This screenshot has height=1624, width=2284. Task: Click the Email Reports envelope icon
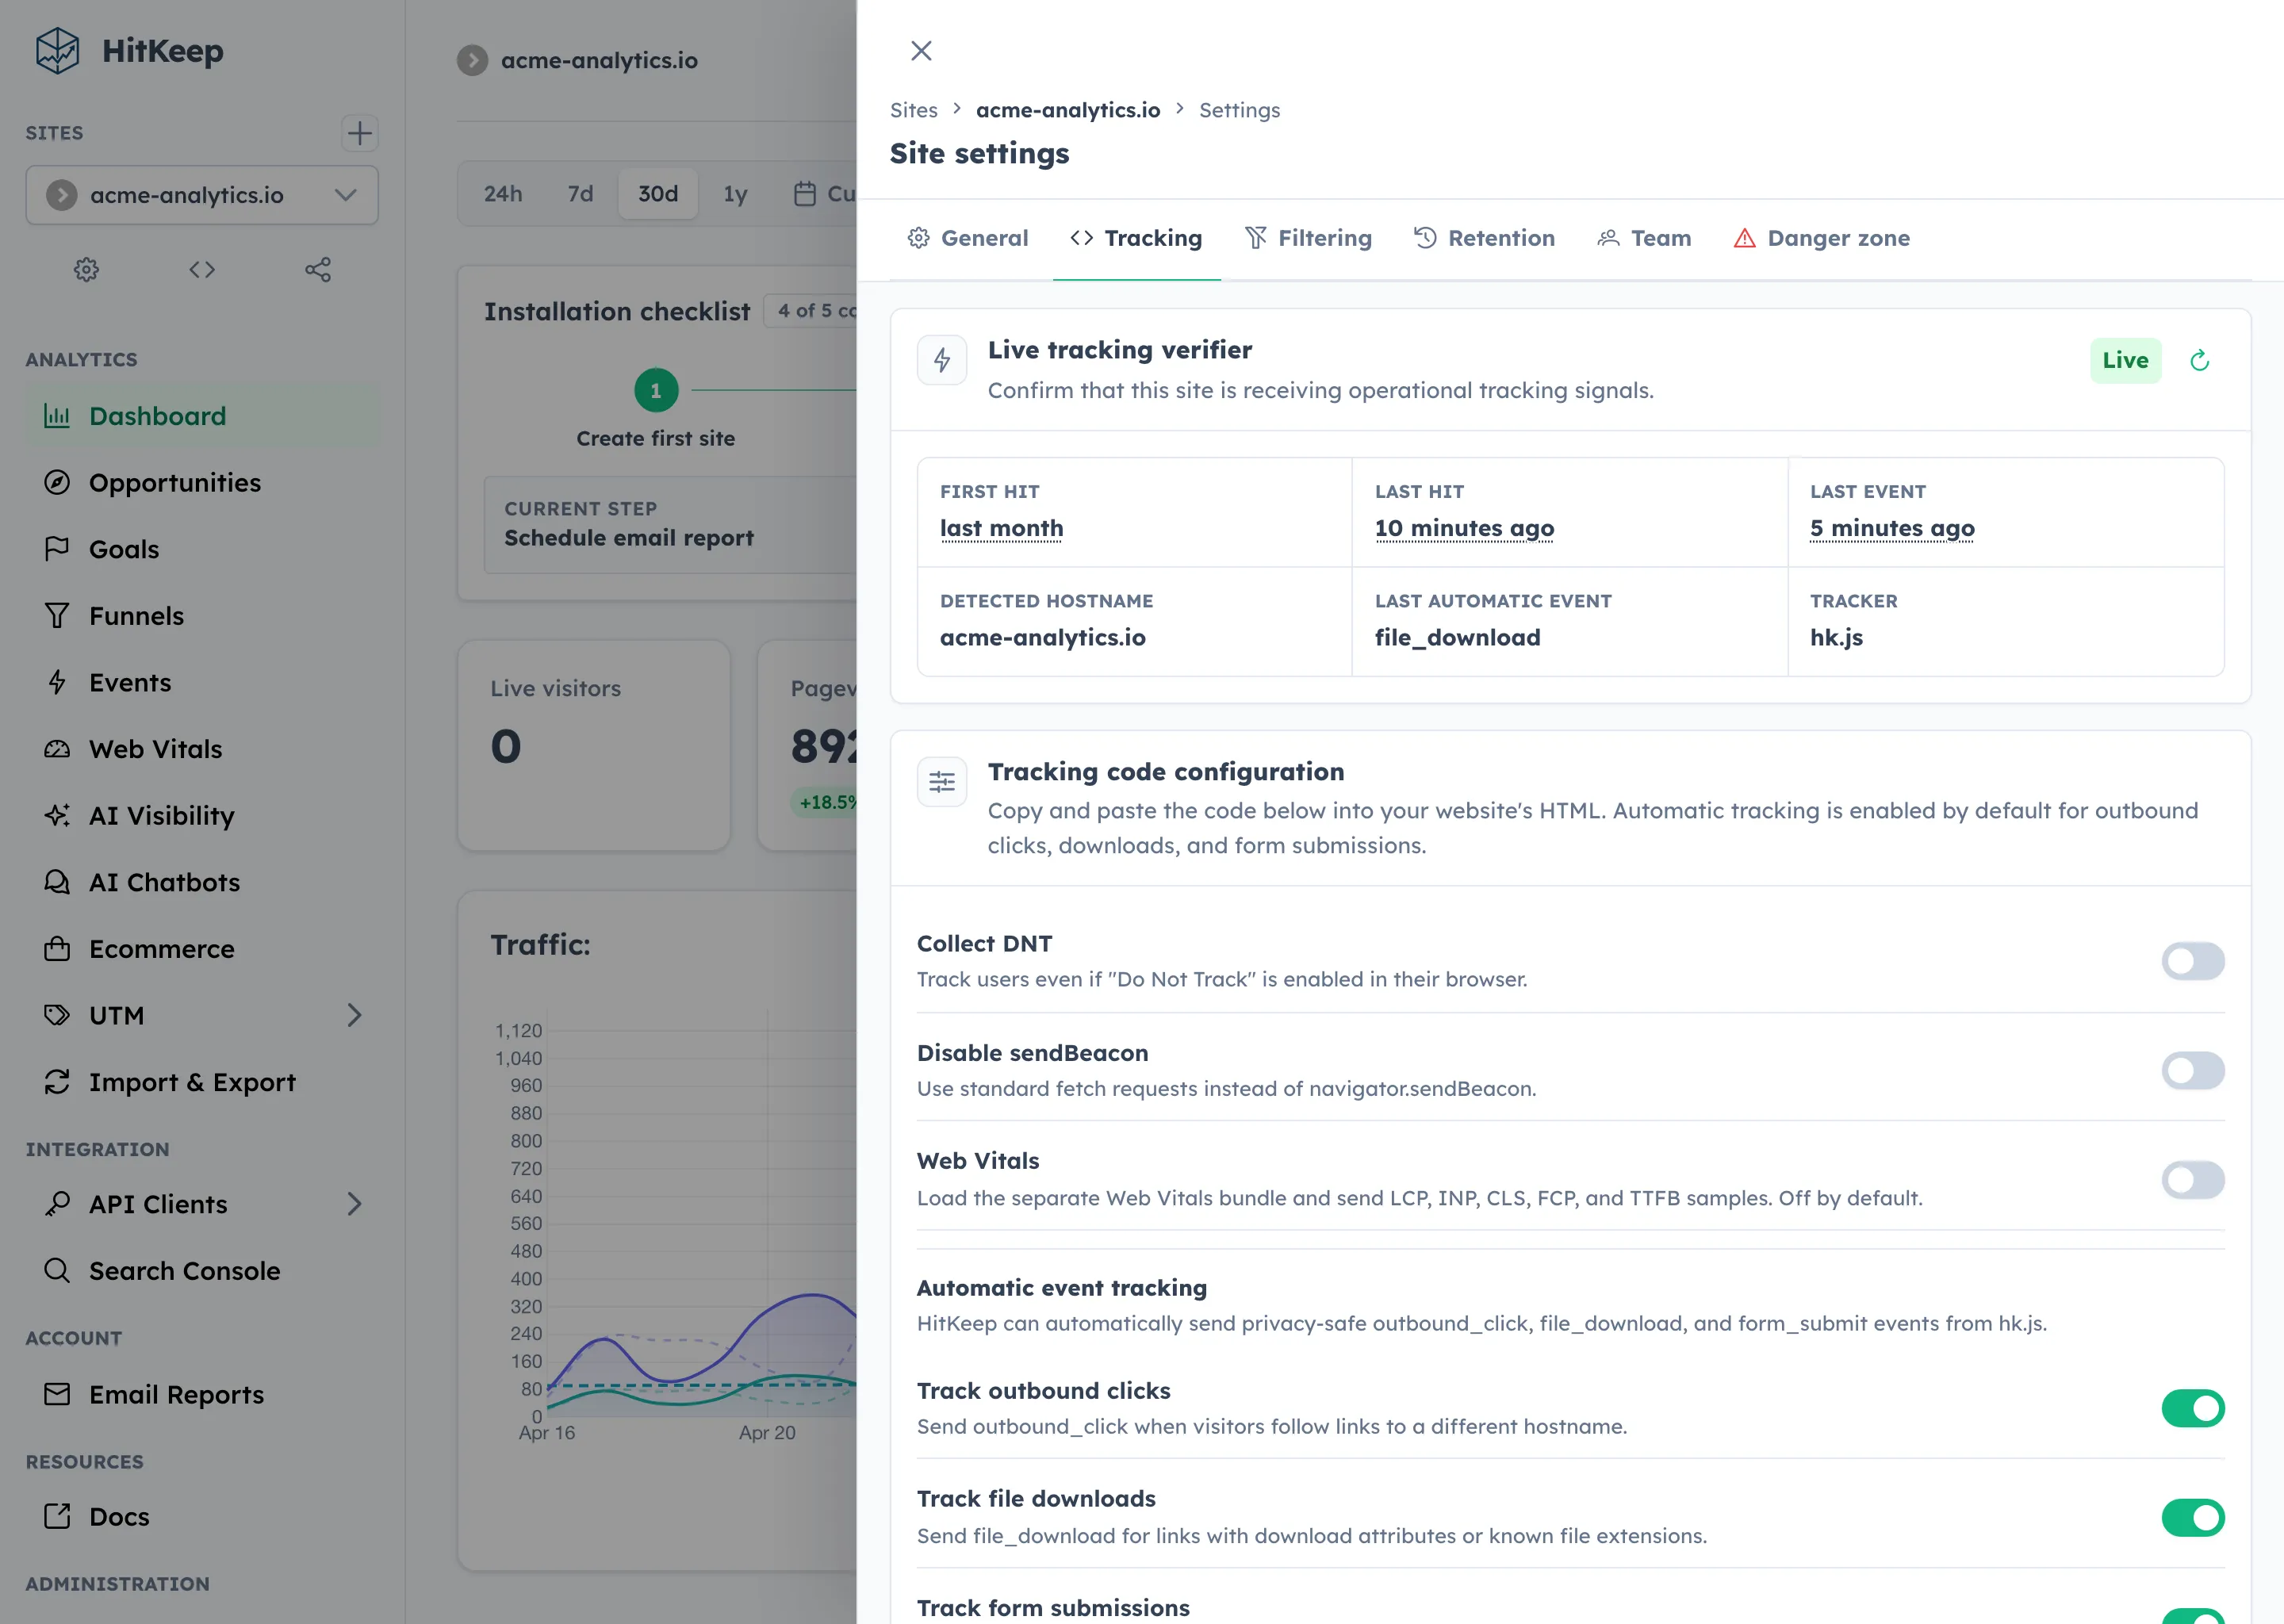(57, 1394)
